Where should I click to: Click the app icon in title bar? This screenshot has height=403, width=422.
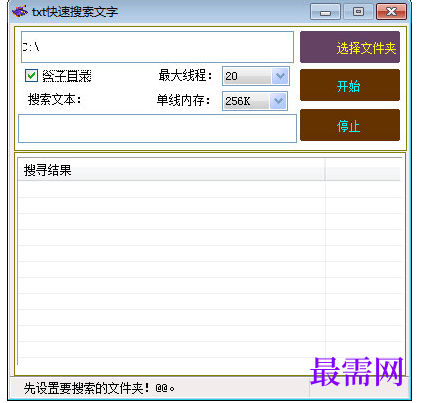(x=20, y=12)
